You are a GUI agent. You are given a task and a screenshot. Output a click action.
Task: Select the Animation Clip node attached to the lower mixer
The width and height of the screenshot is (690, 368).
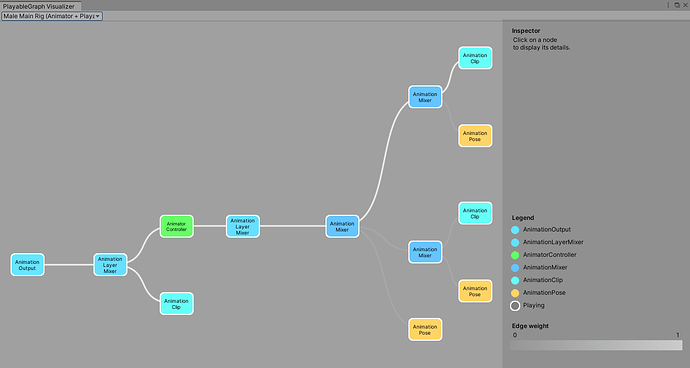475,213
